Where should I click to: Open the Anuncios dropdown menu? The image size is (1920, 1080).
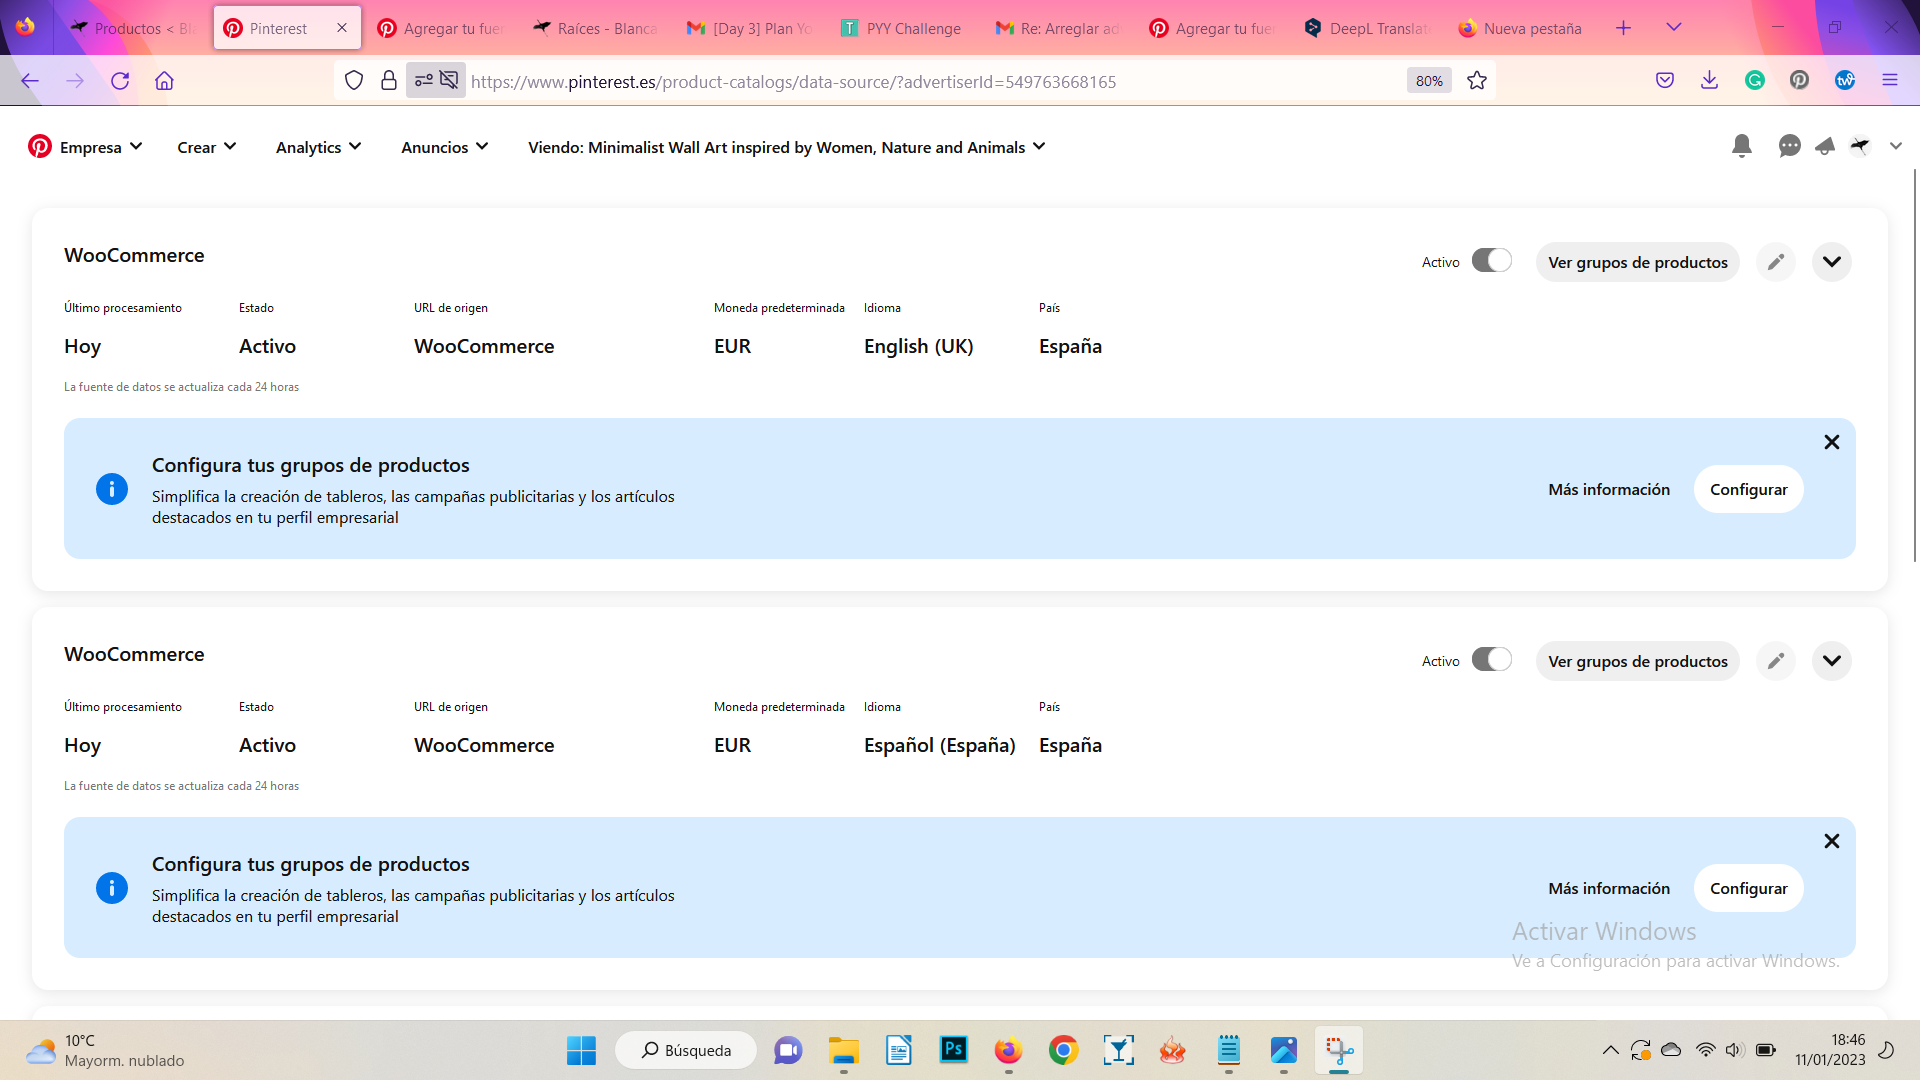[445, 147]
